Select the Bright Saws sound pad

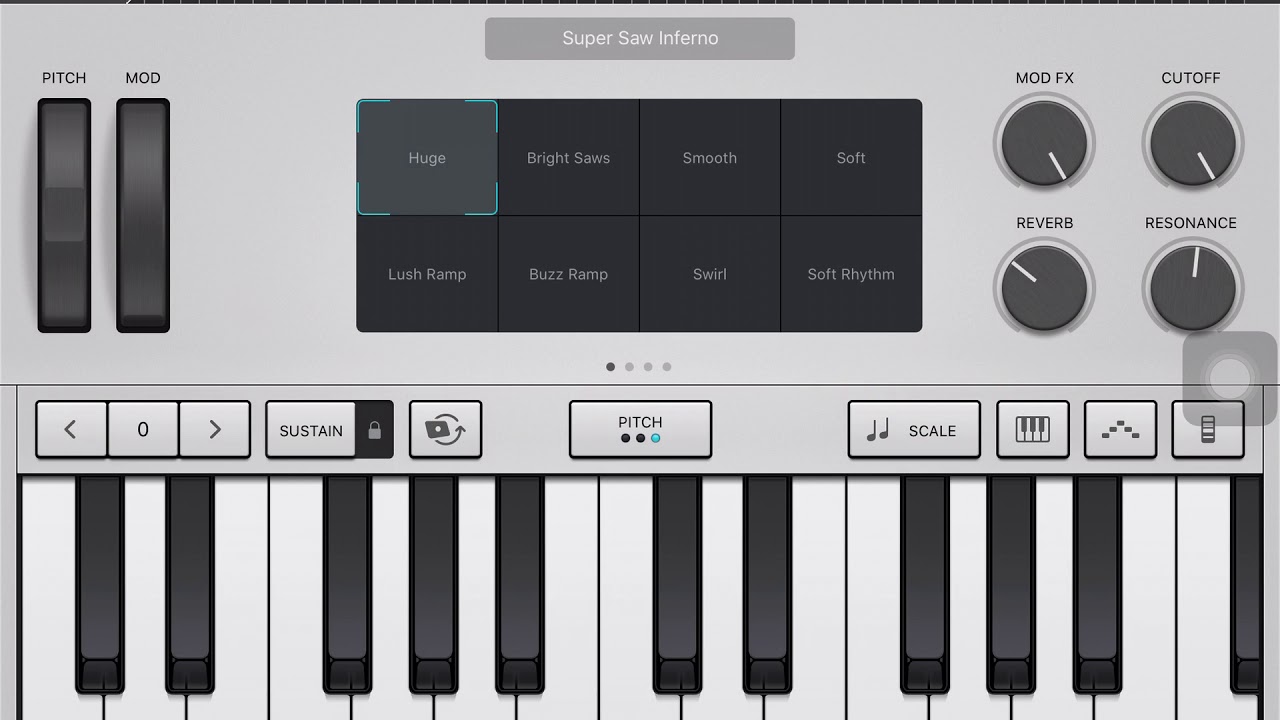pos(568,158)
